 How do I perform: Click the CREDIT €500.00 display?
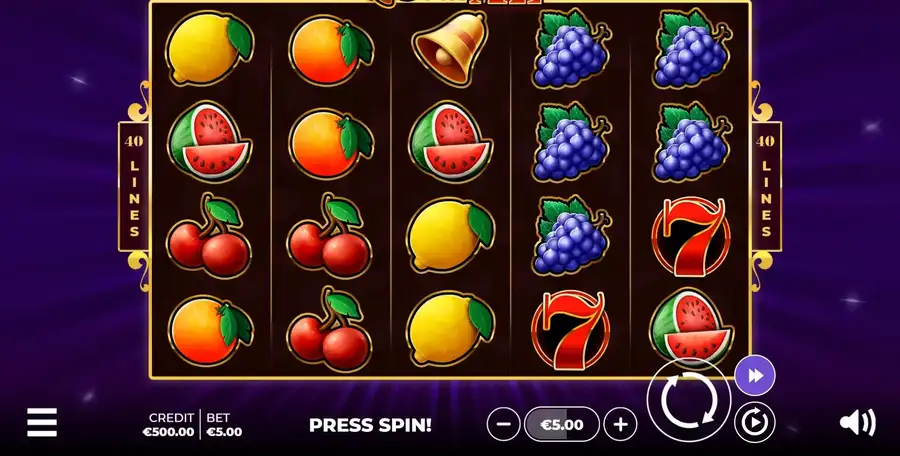168,425
